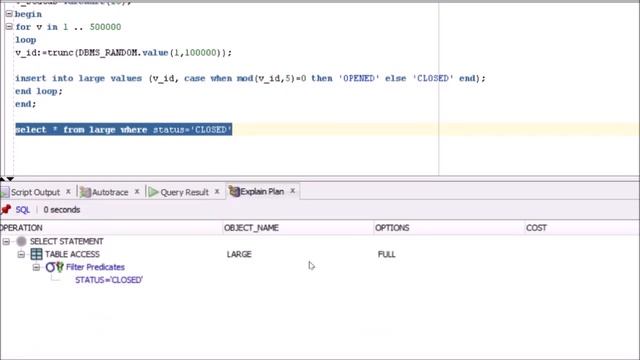Viewport: 640px width, 360px height.
Task: Close the Explain Plan tab
Action: tap(292, 191)
